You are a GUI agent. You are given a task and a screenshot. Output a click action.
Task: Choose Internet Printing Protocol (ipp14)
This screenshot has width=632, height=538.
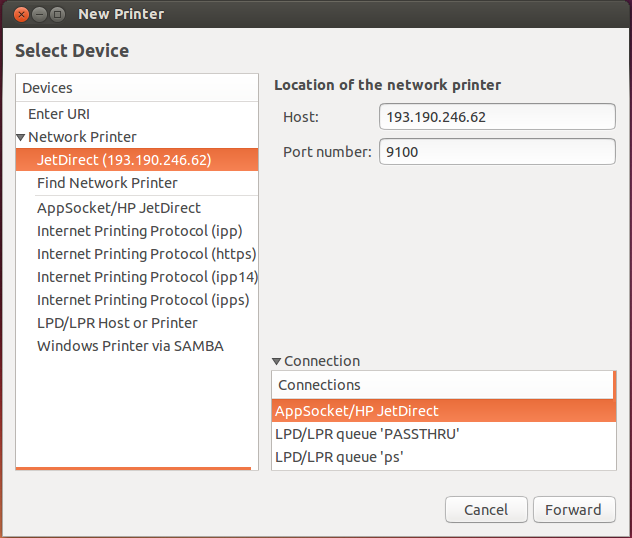(146, 277)
